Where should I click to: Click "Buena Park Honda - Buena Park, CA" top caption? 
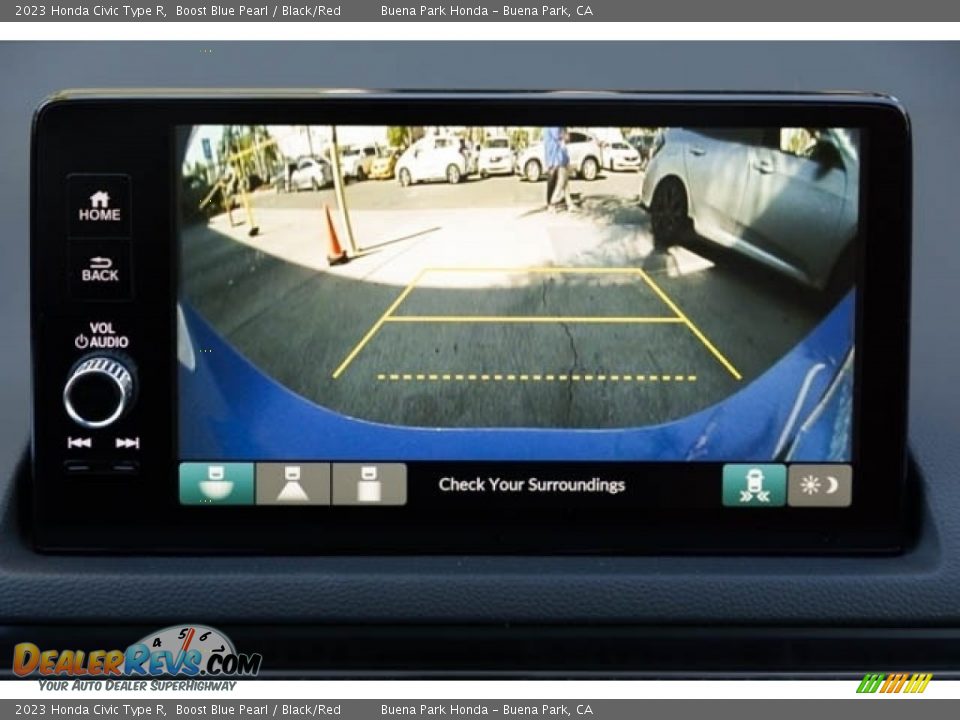(x=487, y=10)
